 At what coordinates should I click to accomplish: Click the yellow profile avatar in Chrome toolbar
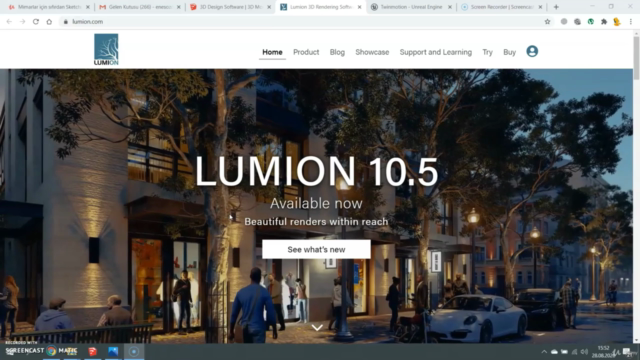coord(617,22)
